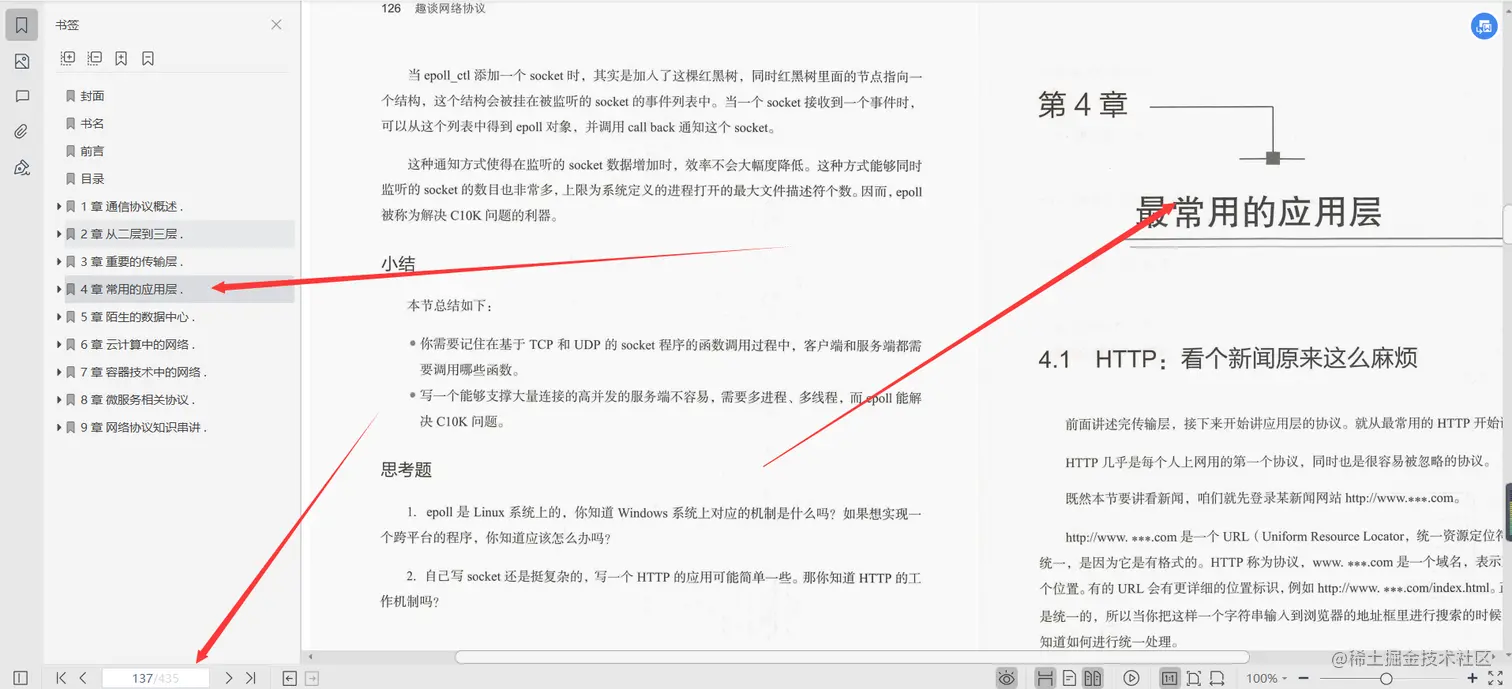Image resolution: width=1512 pixels, height=689 pixels.
Task: Add a new bookmark for current page
Action: (x=121, y=58)
